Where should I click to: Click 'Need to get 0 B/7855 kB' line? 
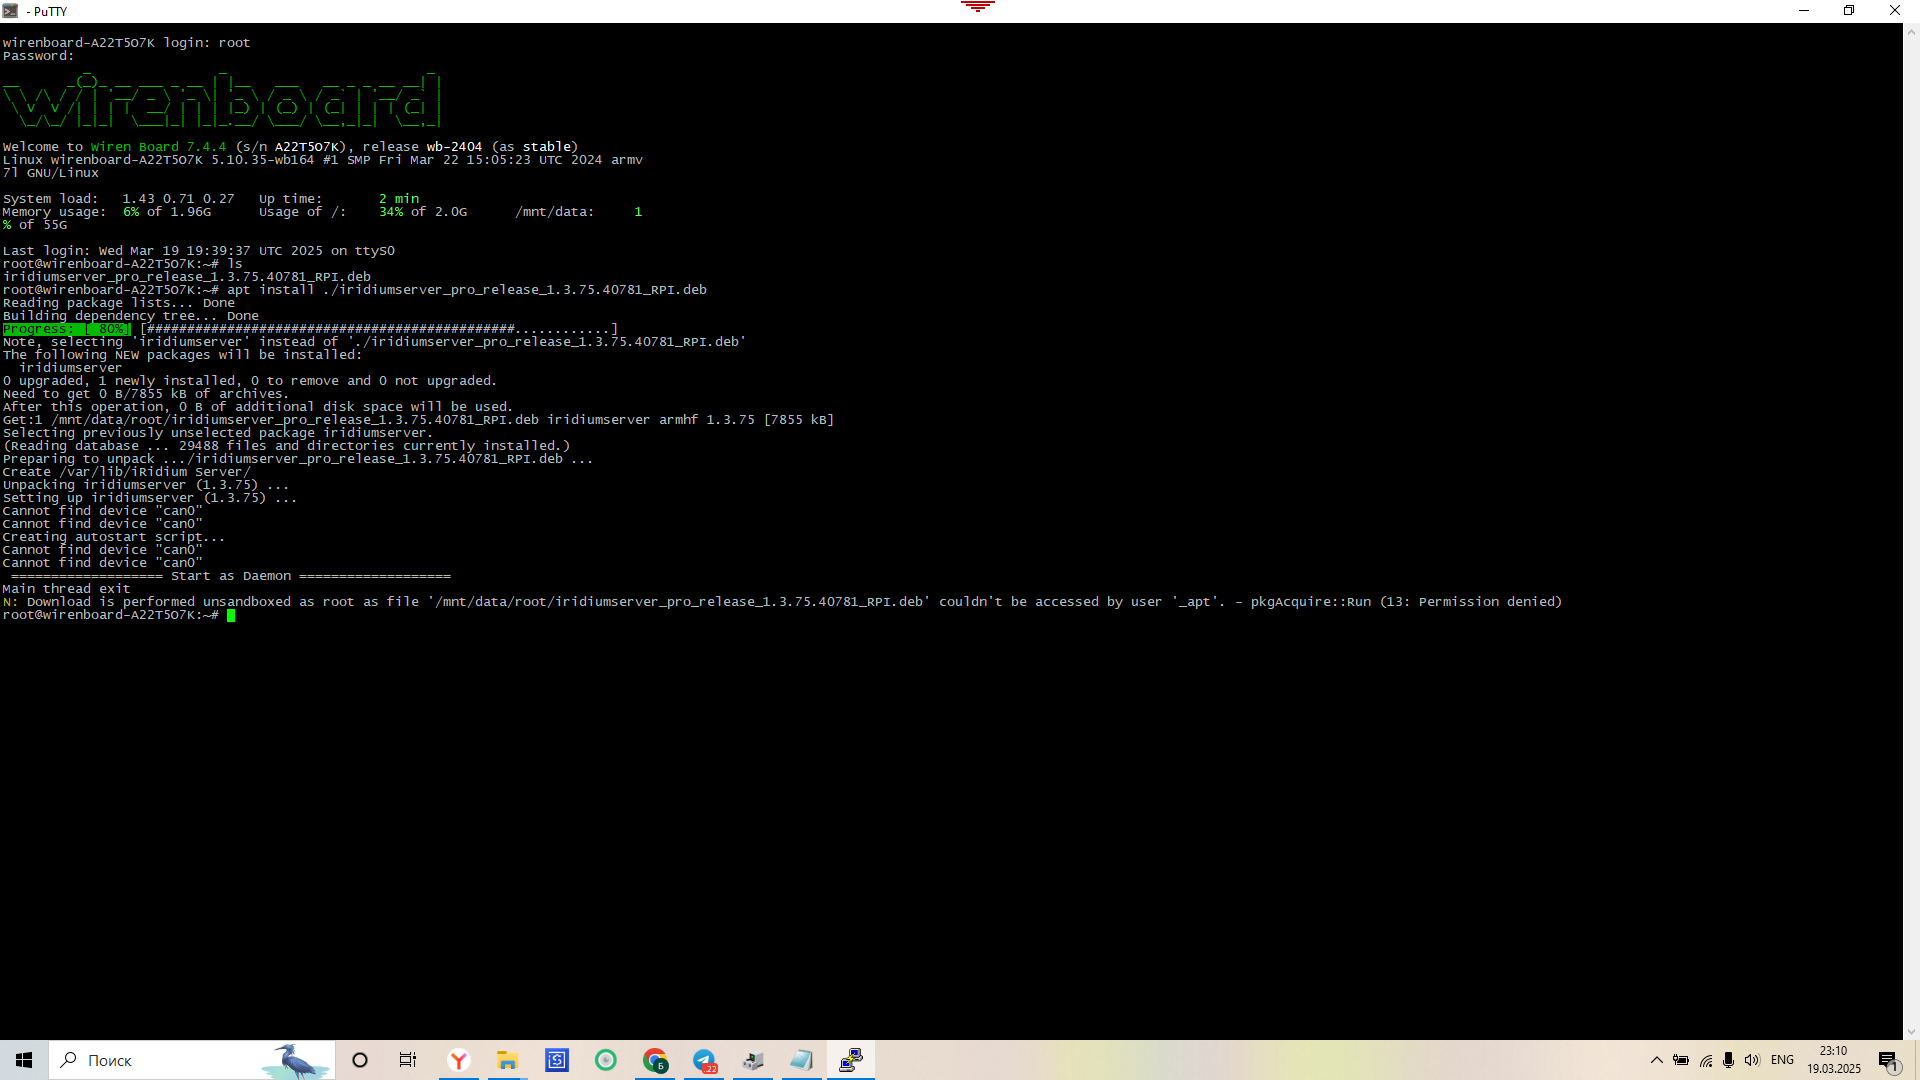(145, 394)
